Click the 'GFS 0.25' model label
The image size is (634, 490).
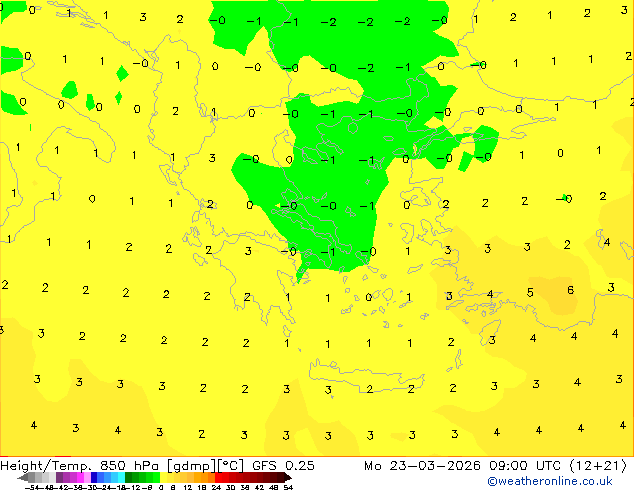[283, 466]
